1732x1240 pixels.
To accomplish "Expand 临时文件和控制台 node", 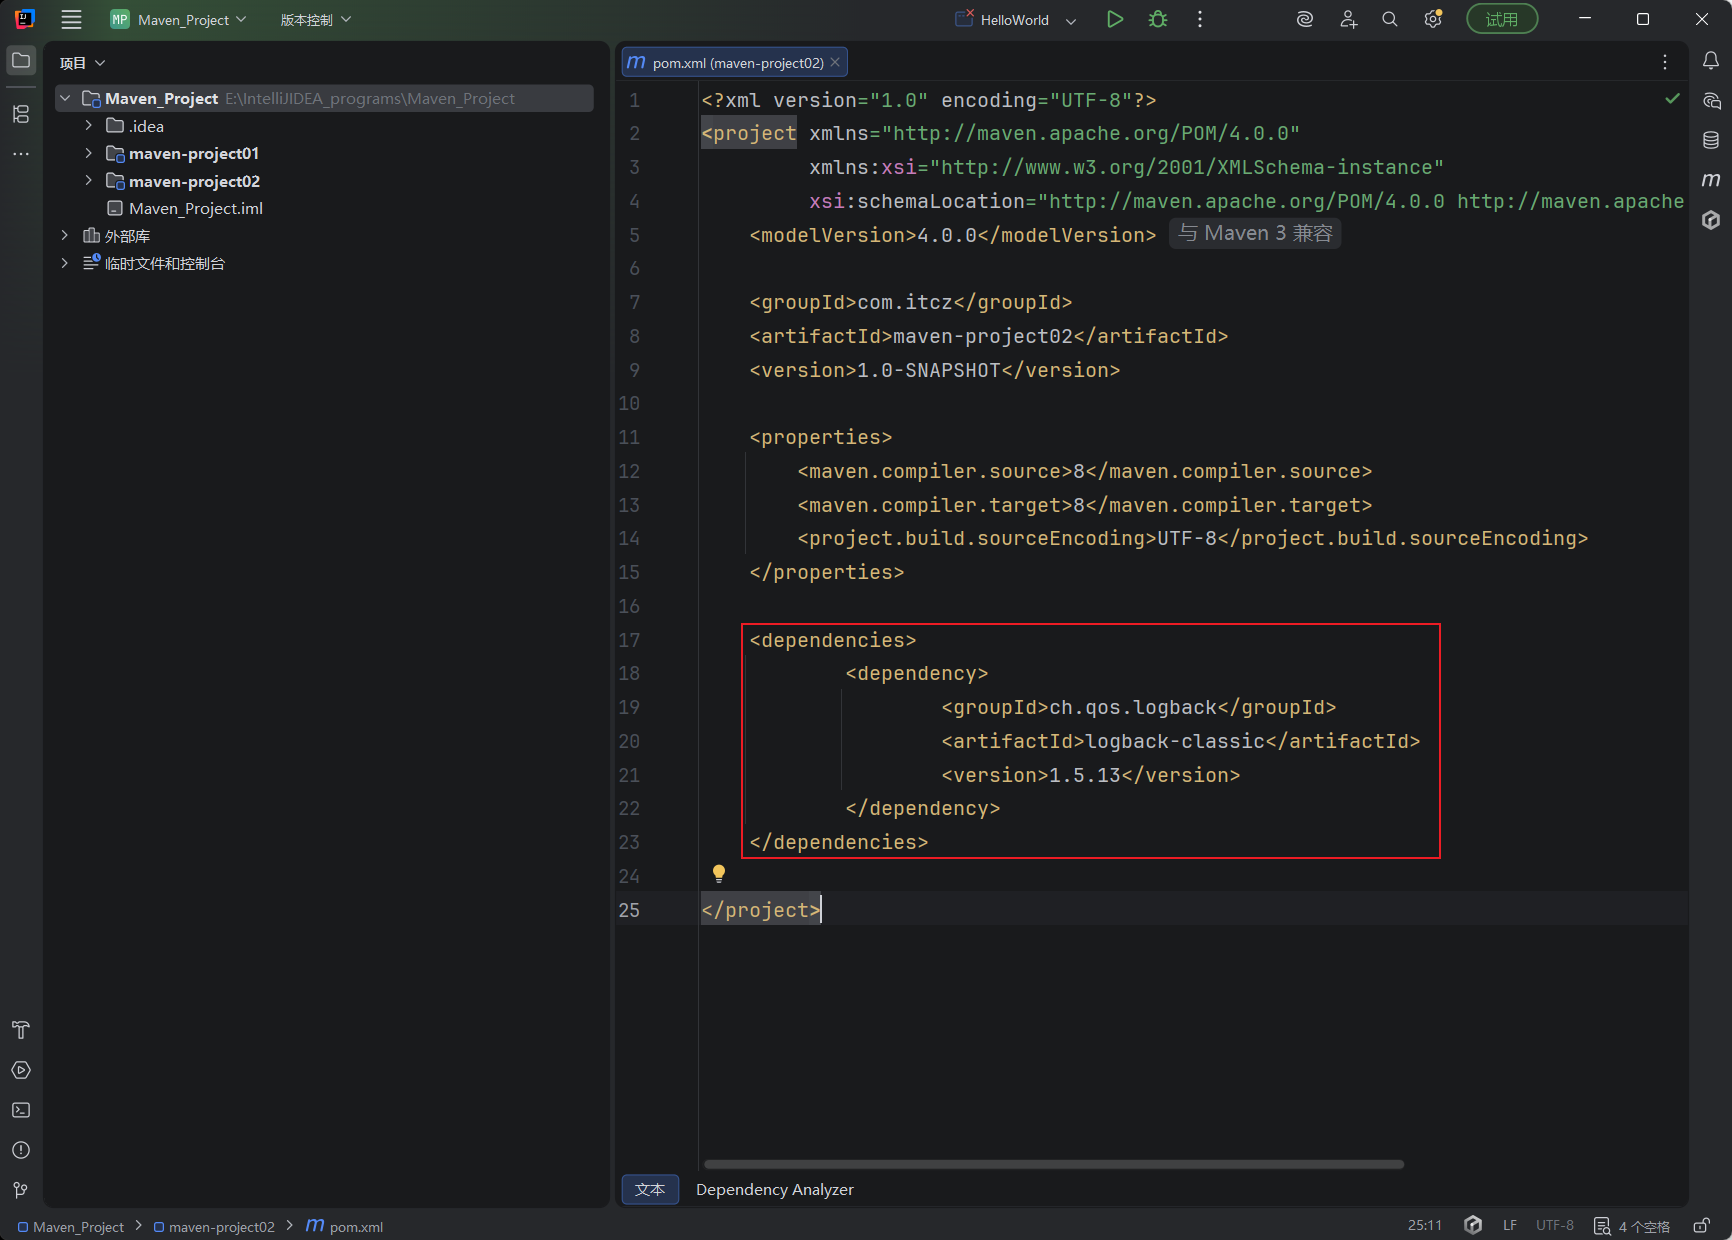I will tap(65, 263).
